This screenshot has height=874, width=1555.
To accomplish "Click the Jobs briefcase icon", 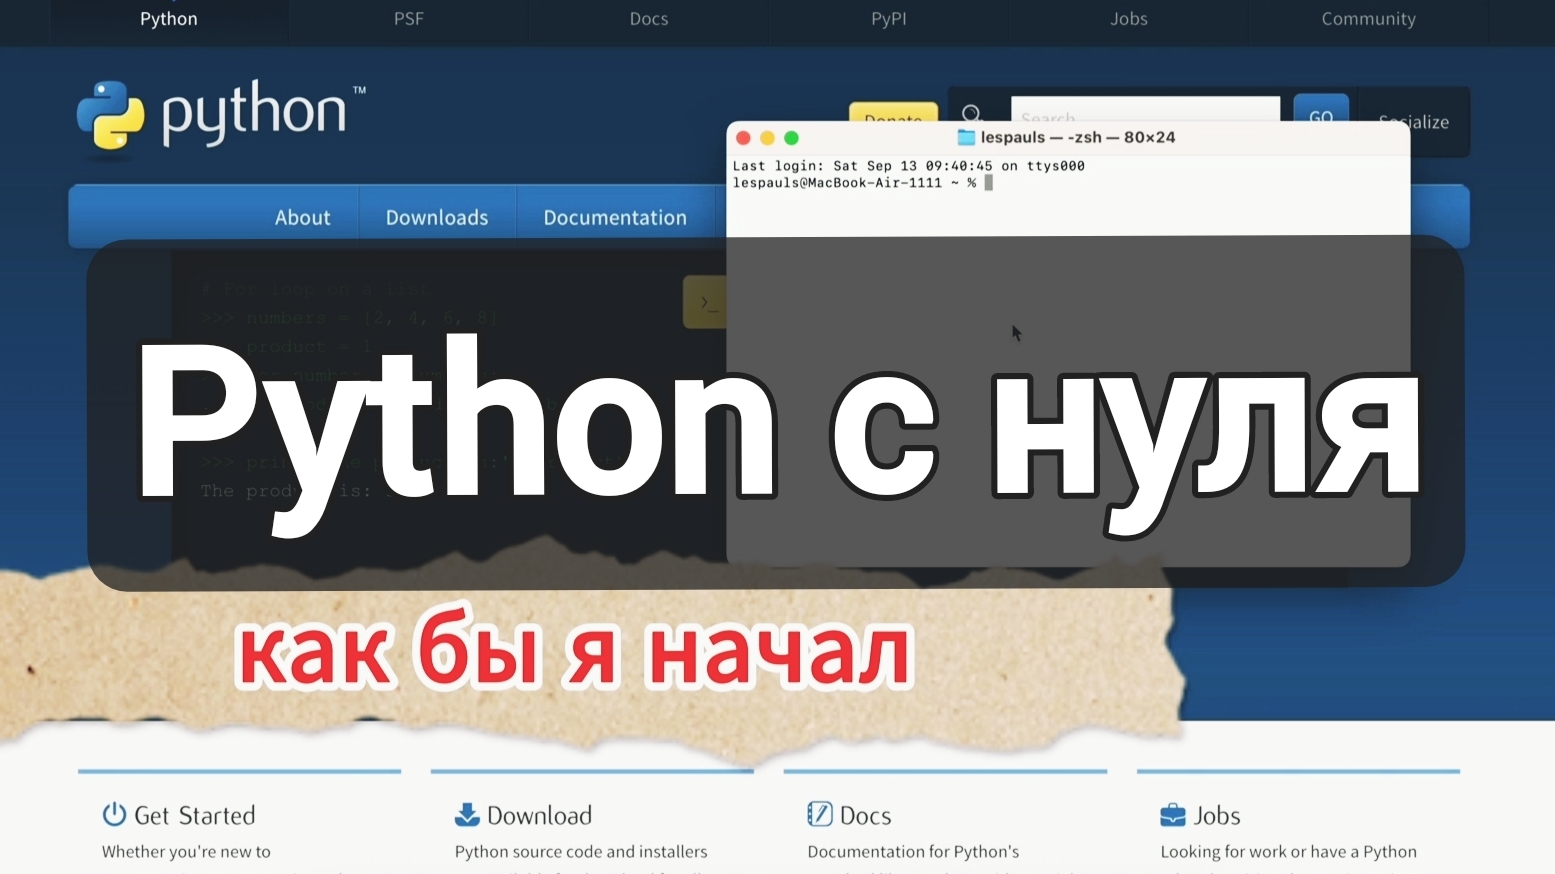I will point(1173,815).
